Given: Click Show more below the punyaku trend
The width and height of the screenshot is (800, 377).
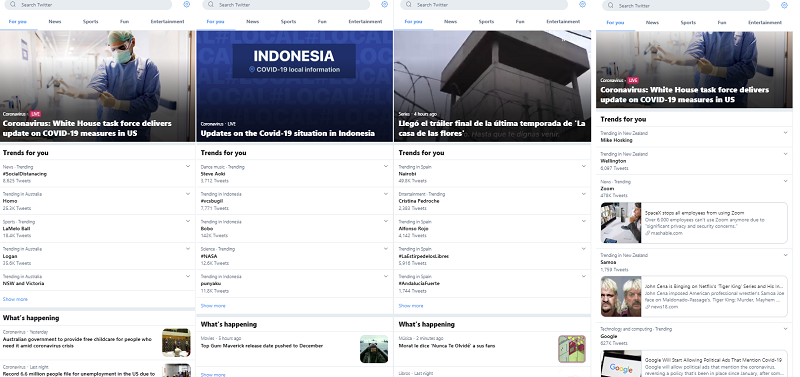Looking at the screenshot, I should [x=213, y=306].
